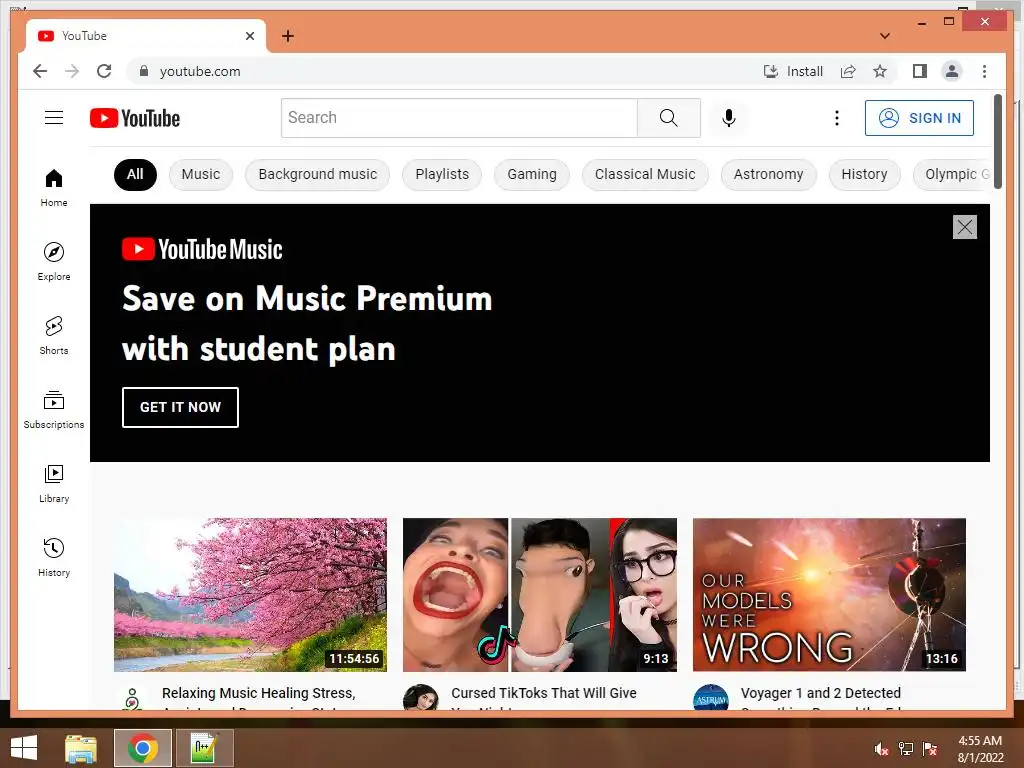Select the Playlists filter chip
This screenshot has height=768, width=1024.
[442, 174]
